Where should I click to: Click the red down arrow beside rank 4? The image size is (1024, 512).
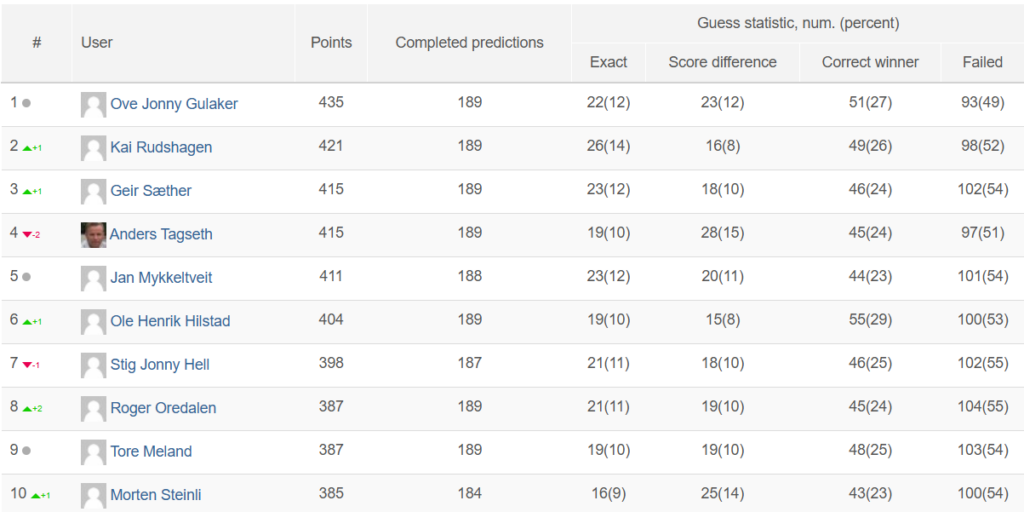(x=27, y=235)
